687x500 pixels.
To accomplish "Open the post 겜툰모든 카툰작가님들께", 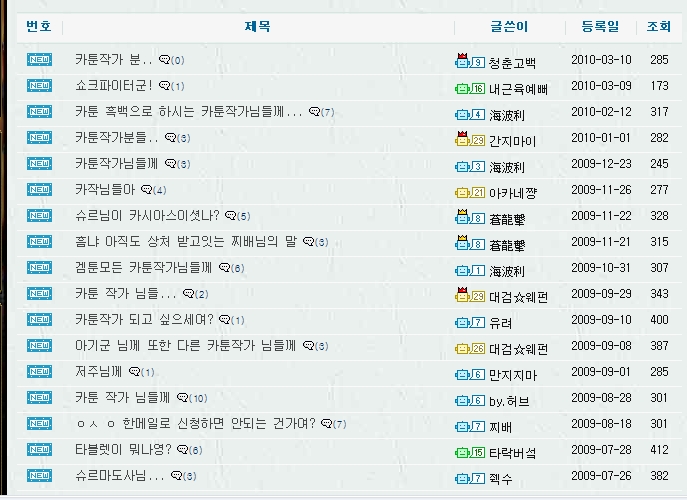I will pos(143,268).
